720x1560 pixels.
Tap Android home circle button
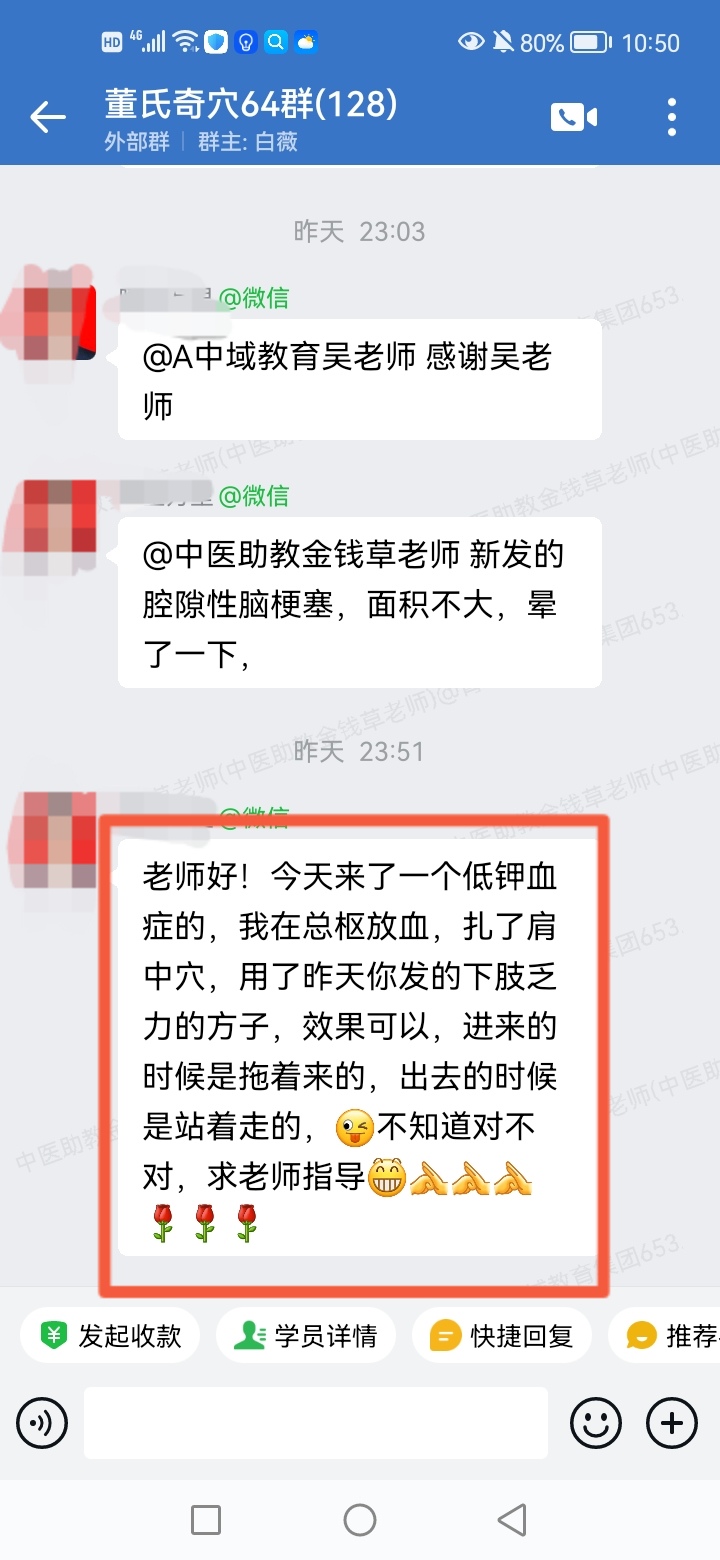(360, 1520)
